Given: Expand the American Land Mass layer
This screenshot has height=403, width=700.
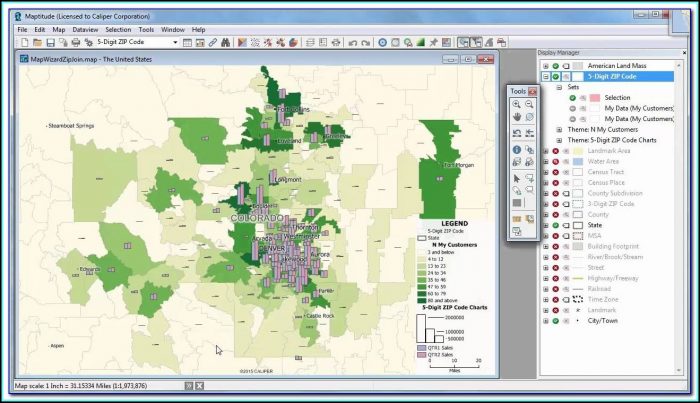Looking at the screenshot, I should click(546, 66).
